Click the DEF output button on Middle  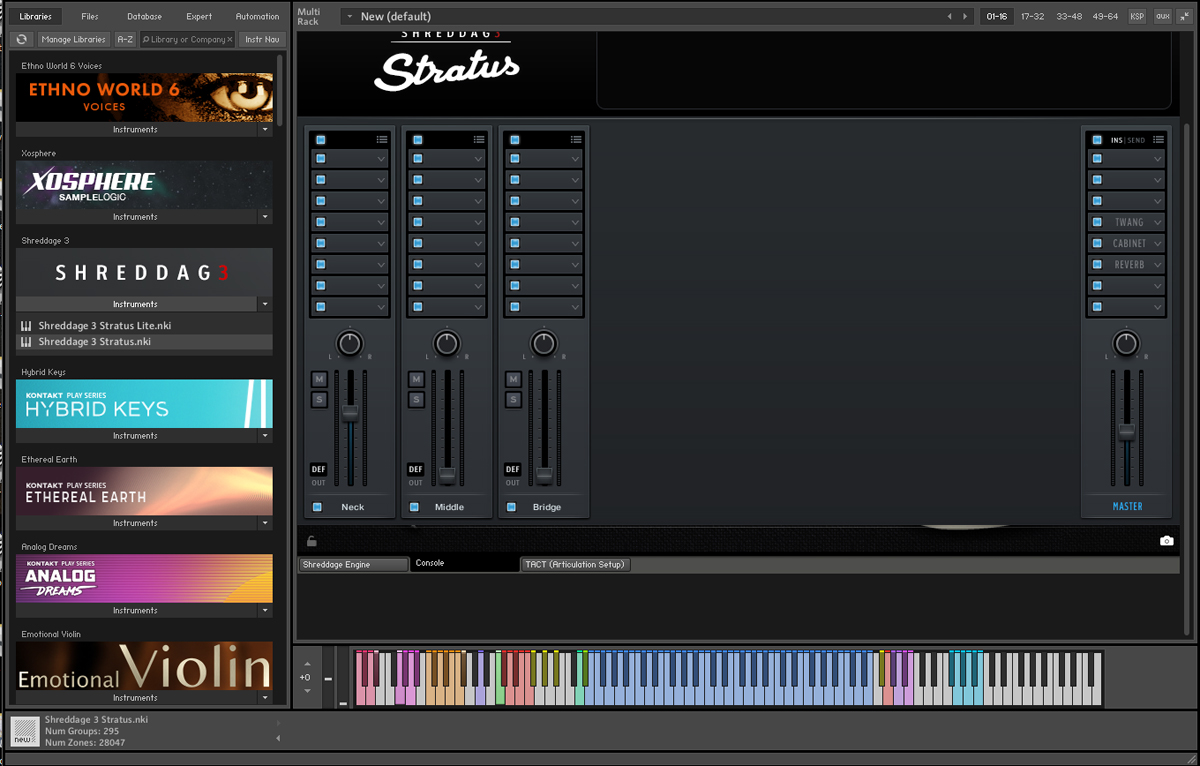click(x=416, y=469)
